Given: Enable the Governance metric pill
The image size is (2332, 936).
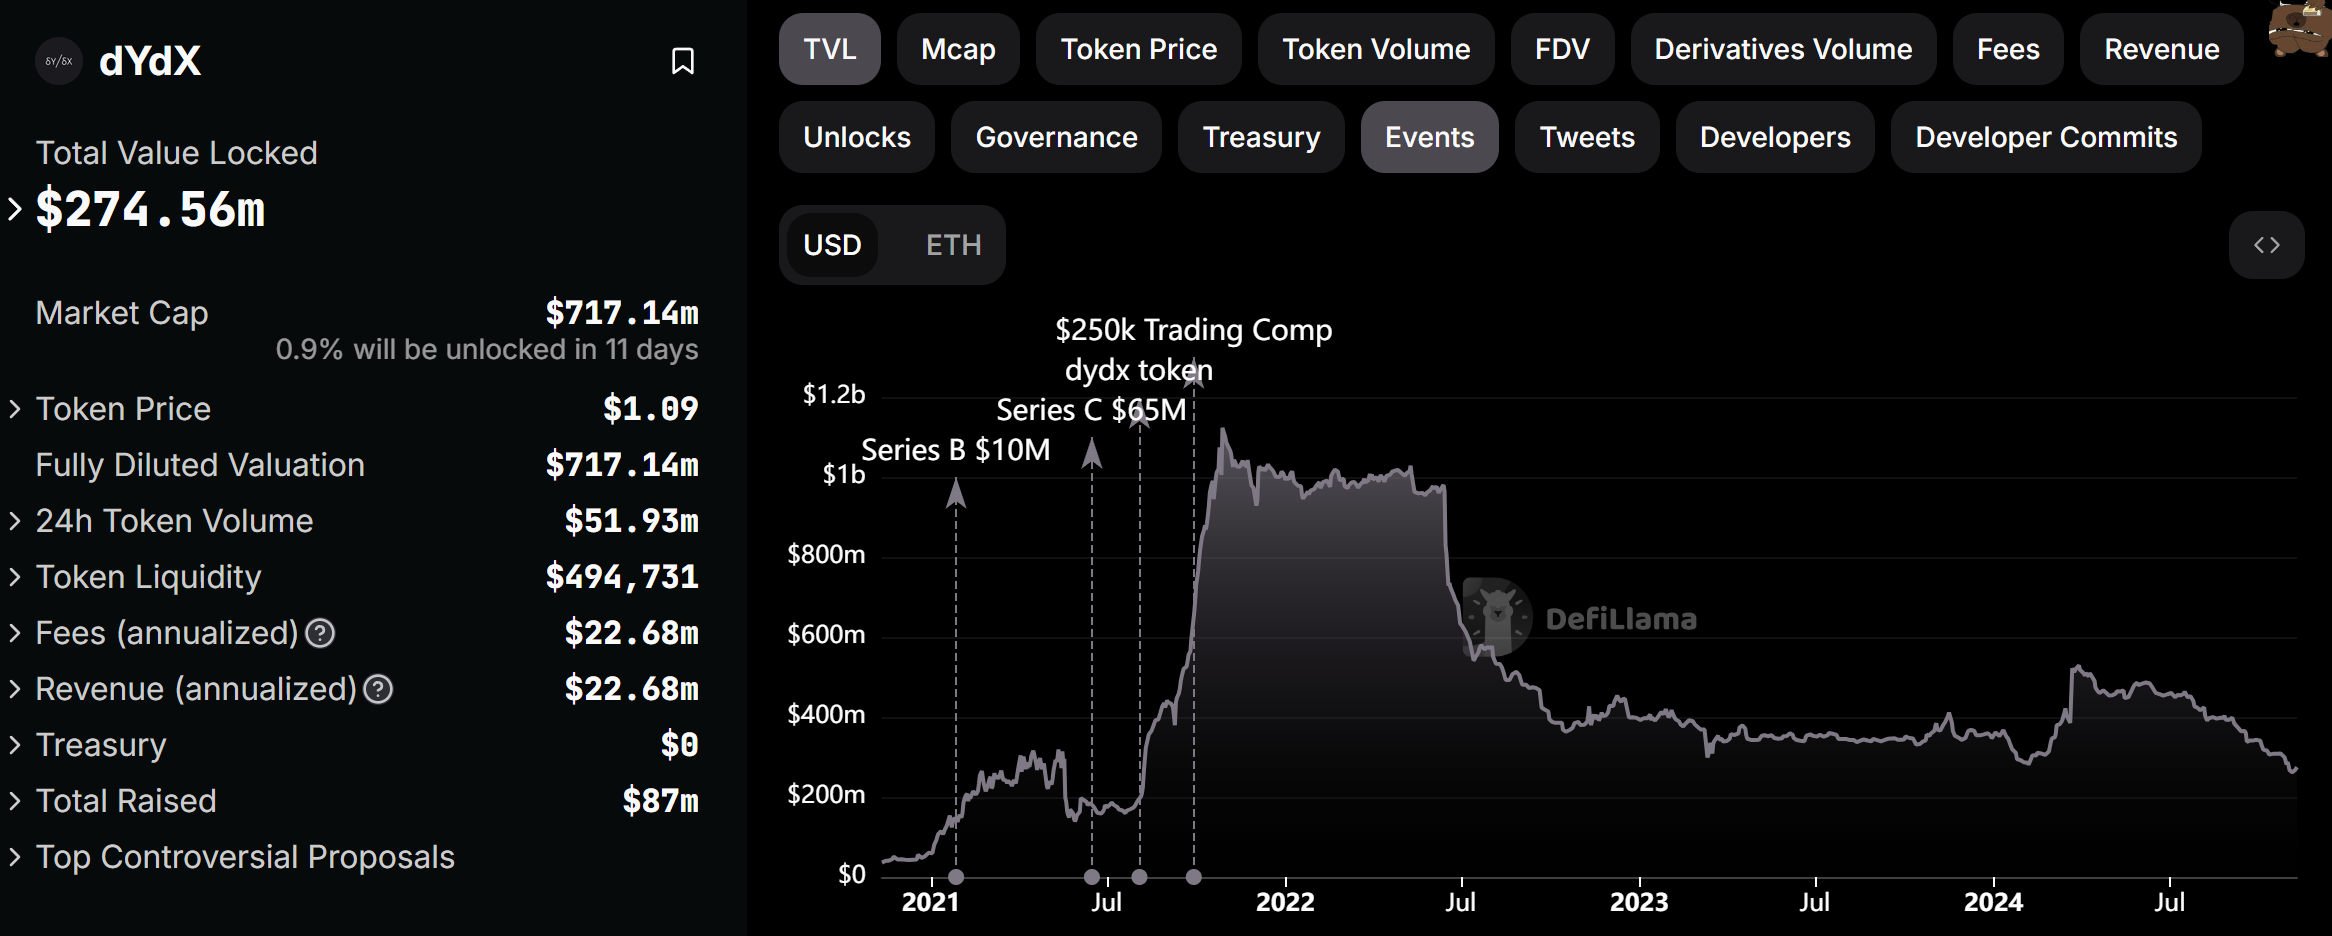Looking at the screenshot, I should pos(1056,137).
